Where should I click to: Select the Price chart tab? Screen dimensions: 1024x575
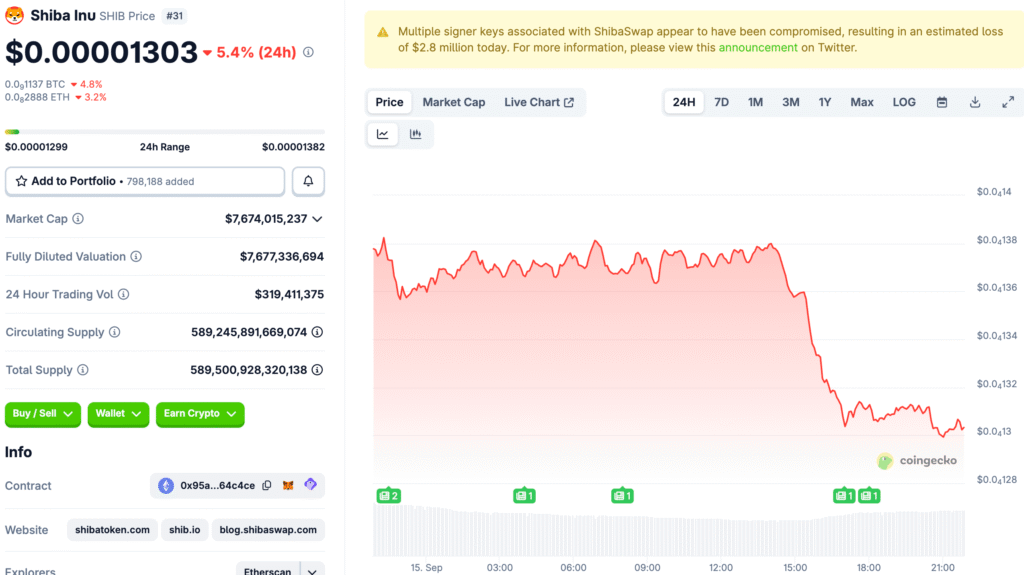pyautogui.click(x=389, y=103)
